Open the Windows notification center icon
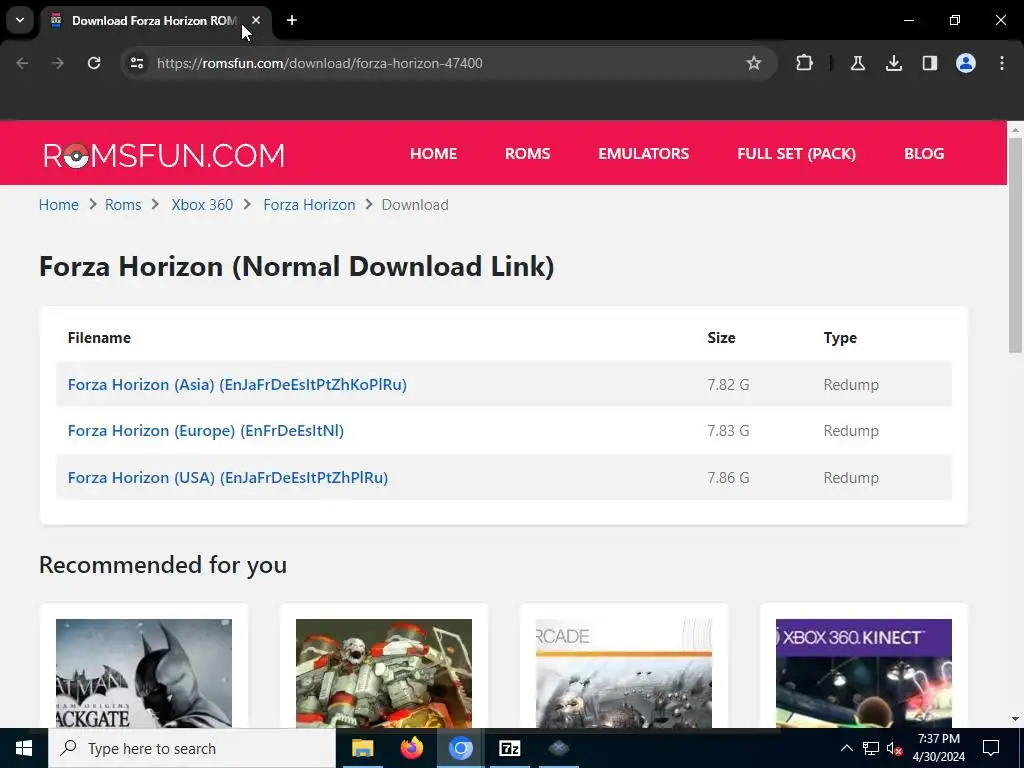Screen dimensions: 1024x768 click(x=991, y=748)
